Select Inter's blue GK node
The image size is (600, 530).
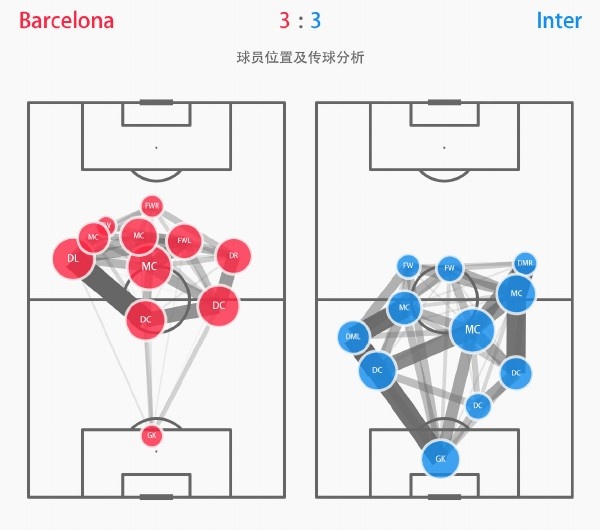[x=440, y=458]
